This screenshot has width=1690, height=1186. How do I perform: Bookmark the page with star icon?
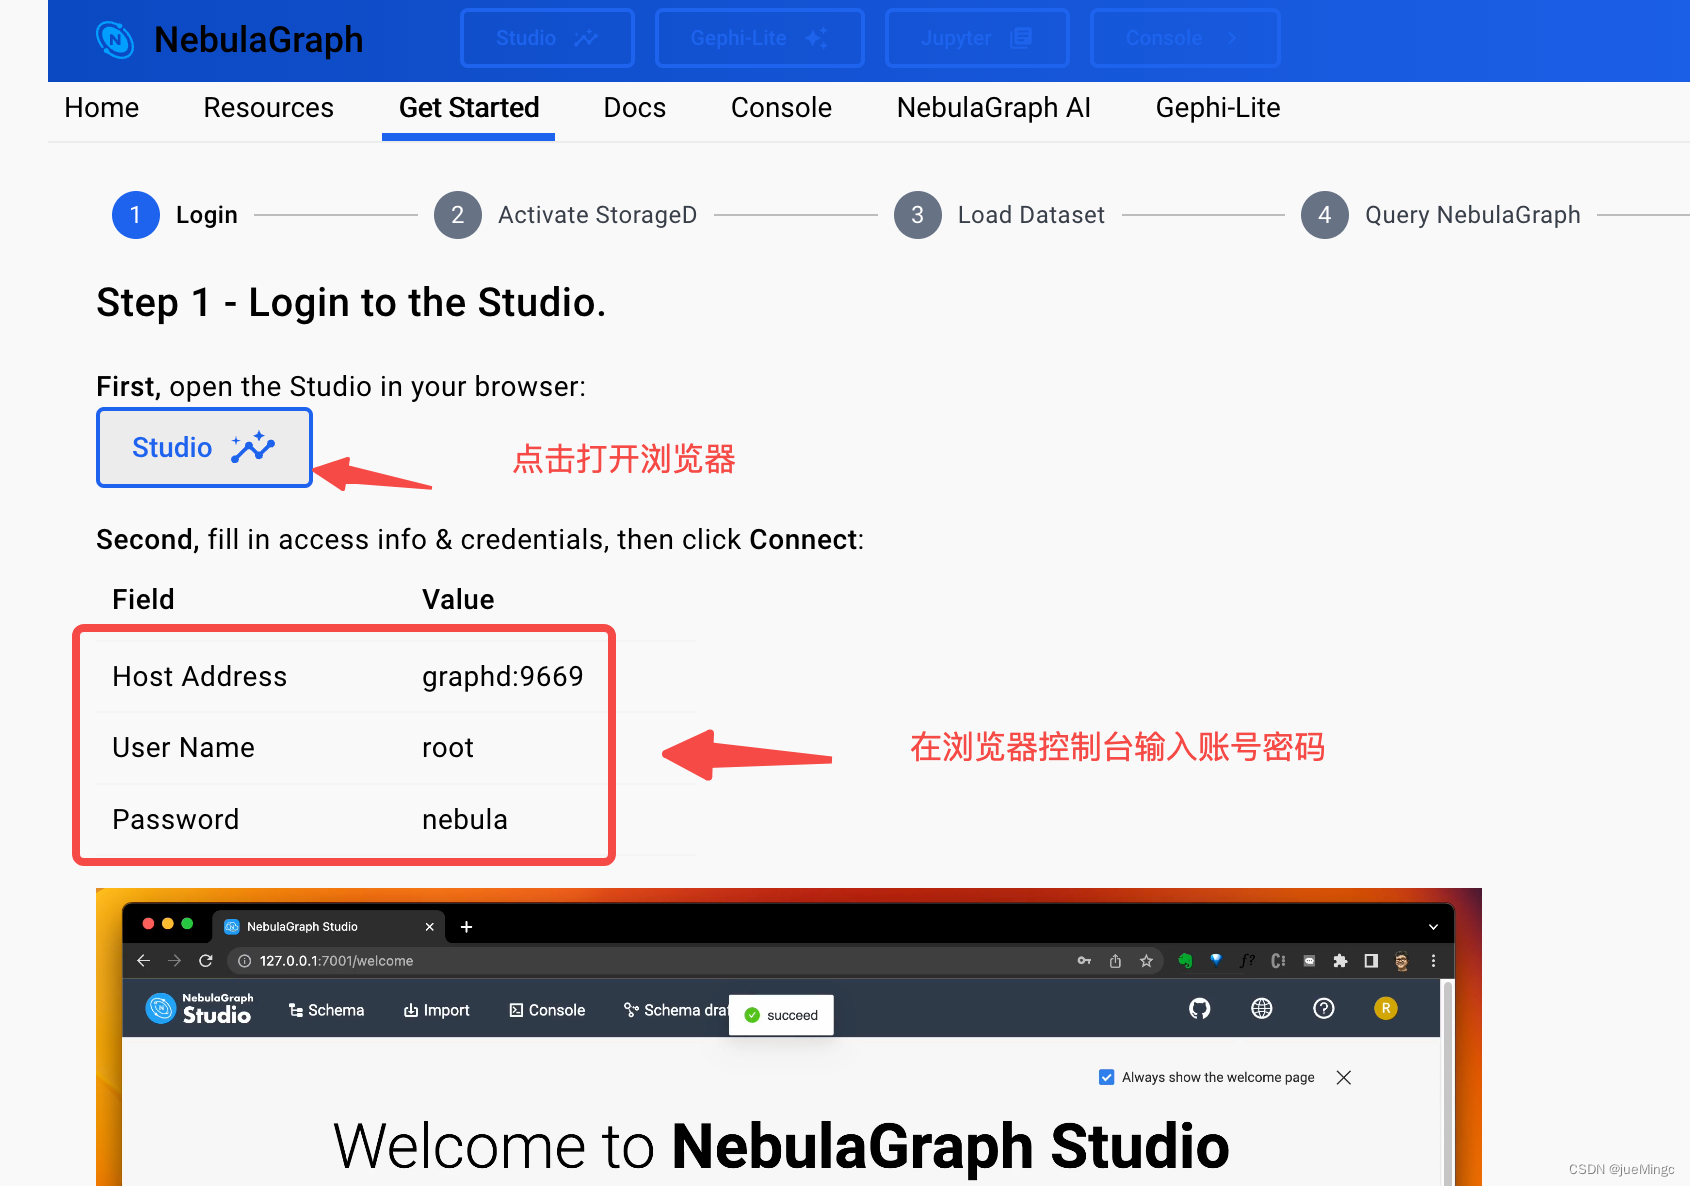point(1146,961)
